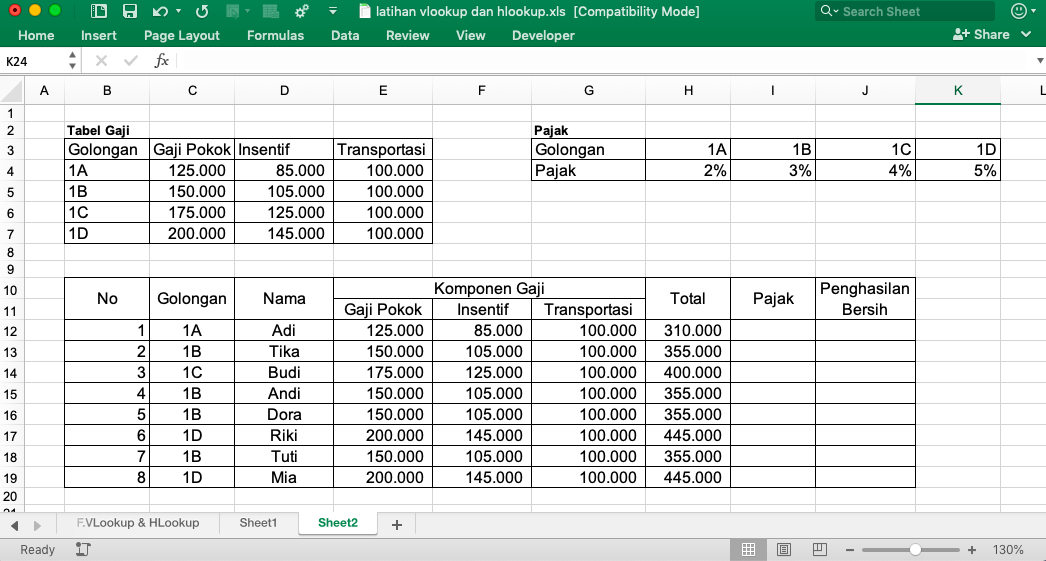The image size is (1046, 561).
Task: Zoom out with the minus button
Action: pyautogui.click(x=850, y=550)
